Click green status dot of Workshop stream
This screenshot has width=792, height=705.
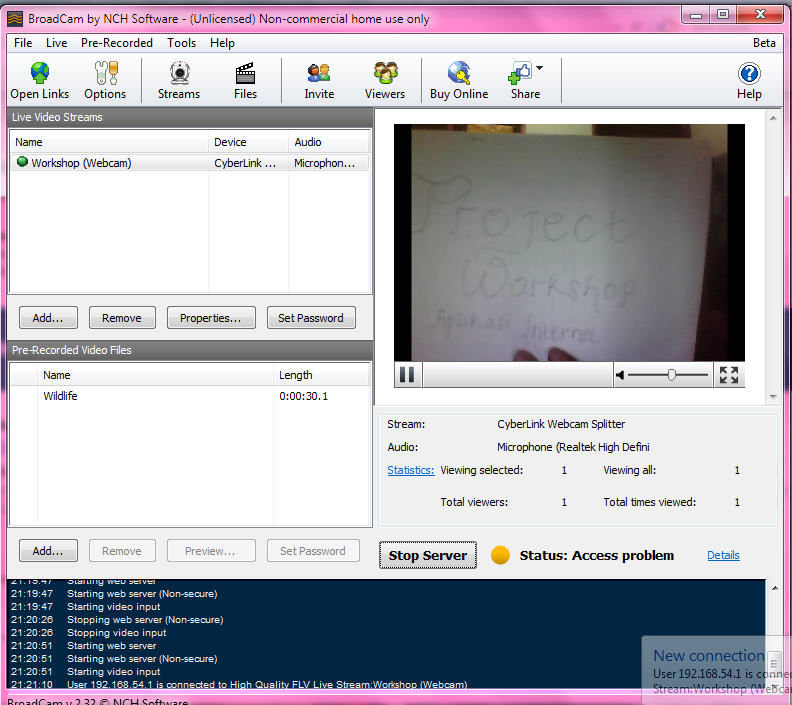(x=22, y=162)
